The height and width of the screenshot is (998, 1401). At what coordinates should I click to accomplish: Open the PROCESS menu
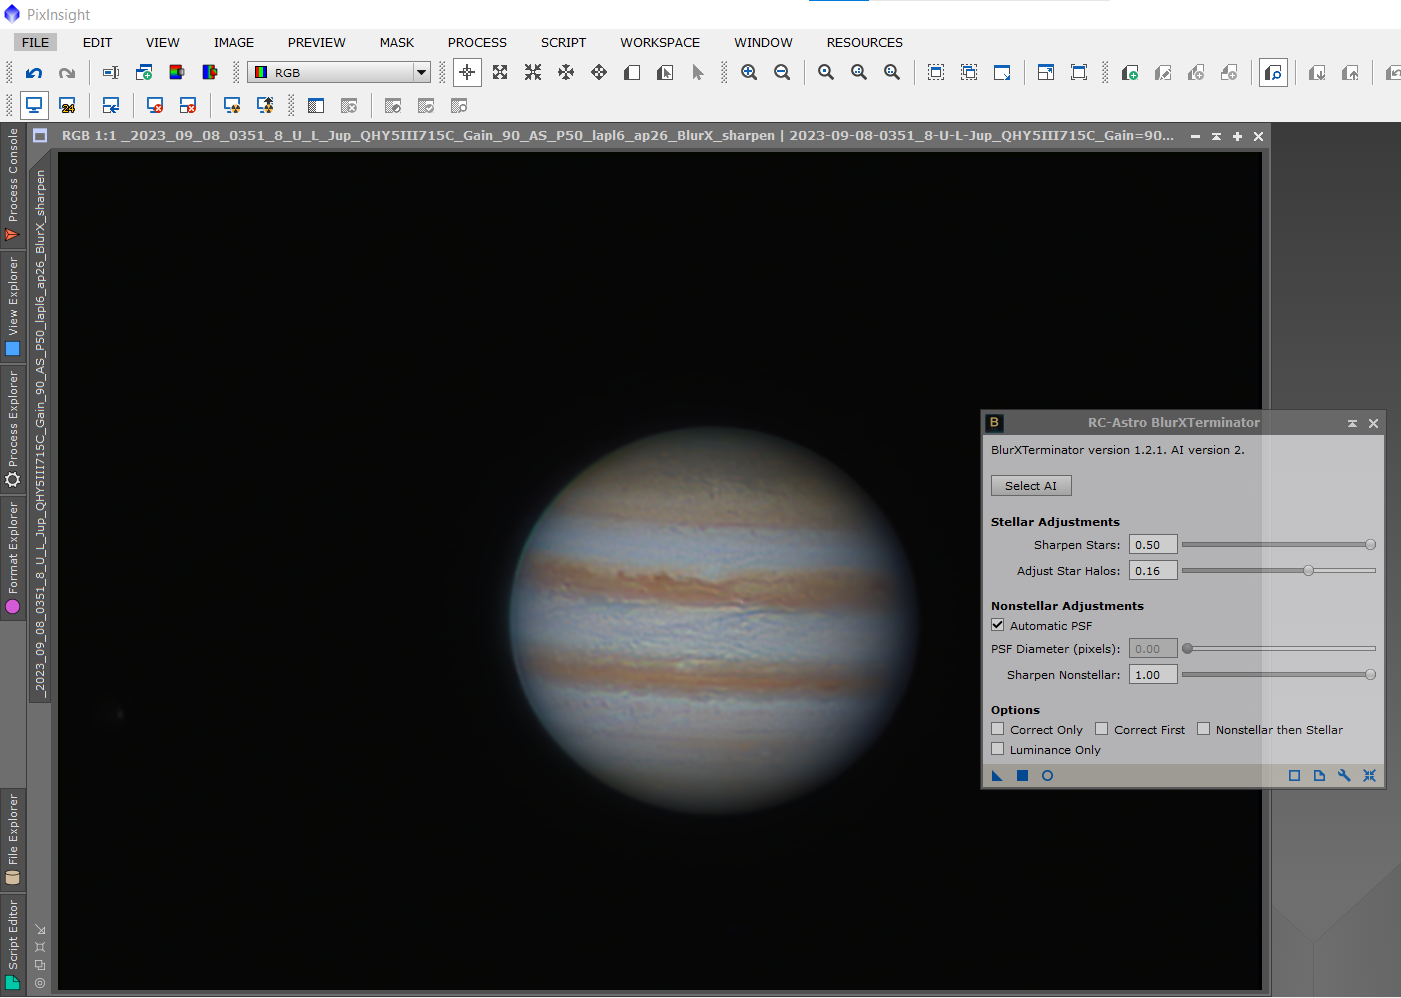click(477, 42)
